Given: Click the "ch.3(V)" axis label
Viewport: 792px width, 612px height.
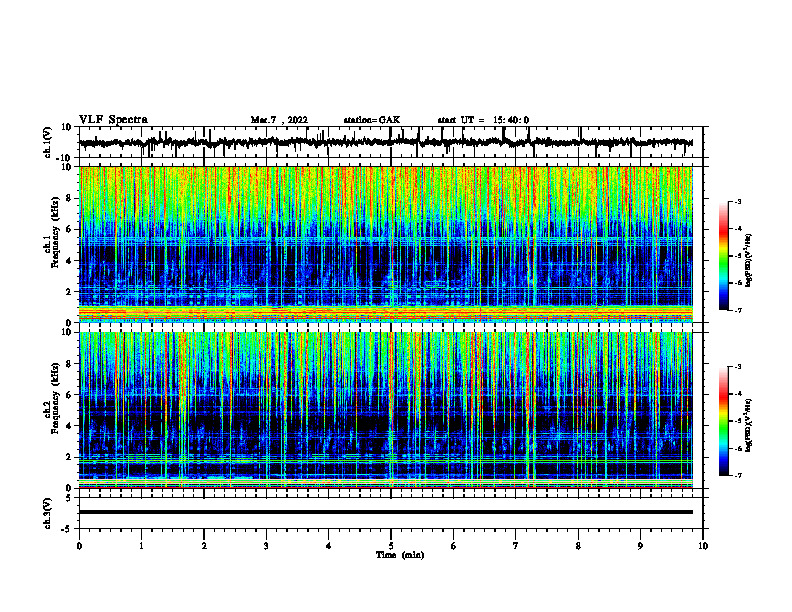Looking at the screenshot, I should 48,513.
